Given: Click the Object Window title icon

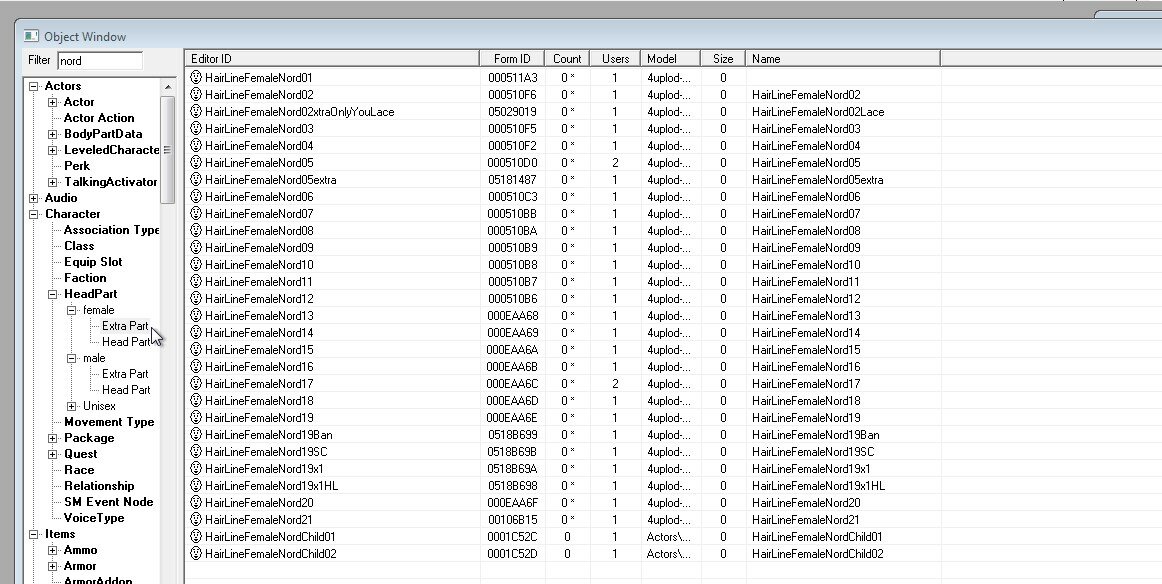Looking at the screenshot, I should point(31,36).
